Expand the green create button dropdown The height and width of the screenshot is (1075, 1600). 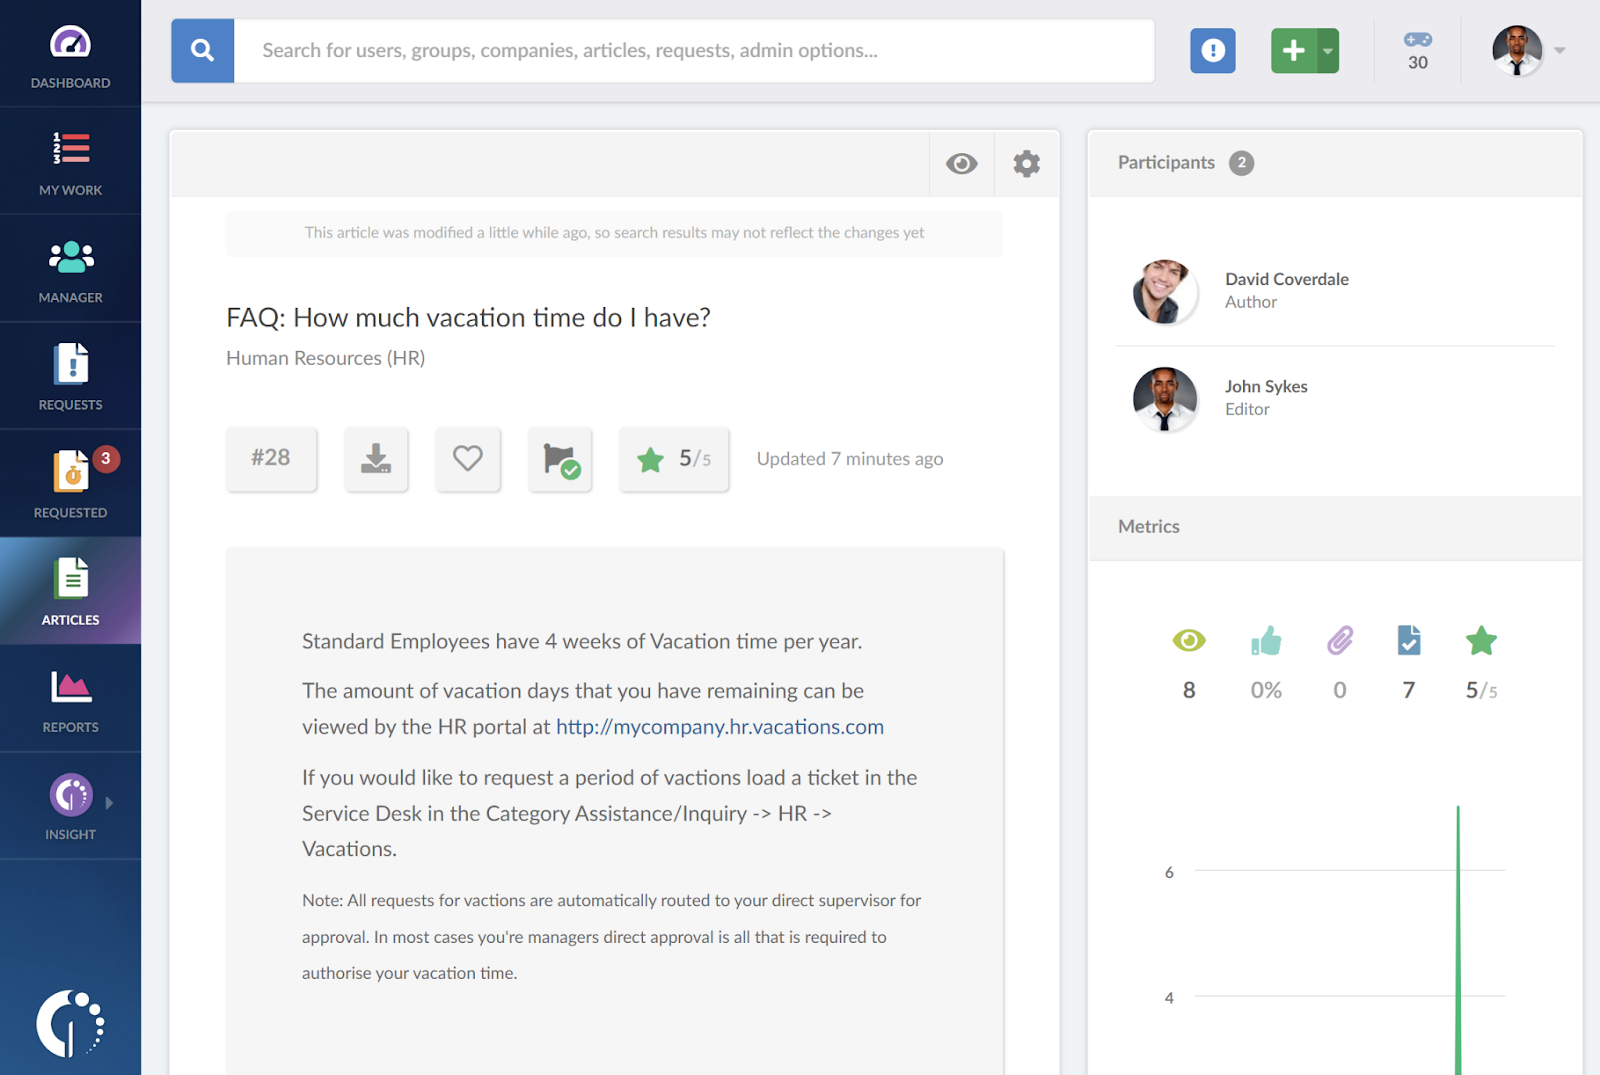tap(1327, 50)
